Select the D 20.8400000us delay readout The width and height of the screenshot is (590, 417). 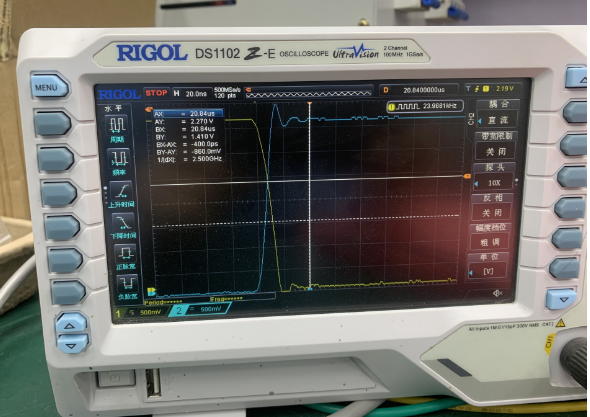point(419,90)
